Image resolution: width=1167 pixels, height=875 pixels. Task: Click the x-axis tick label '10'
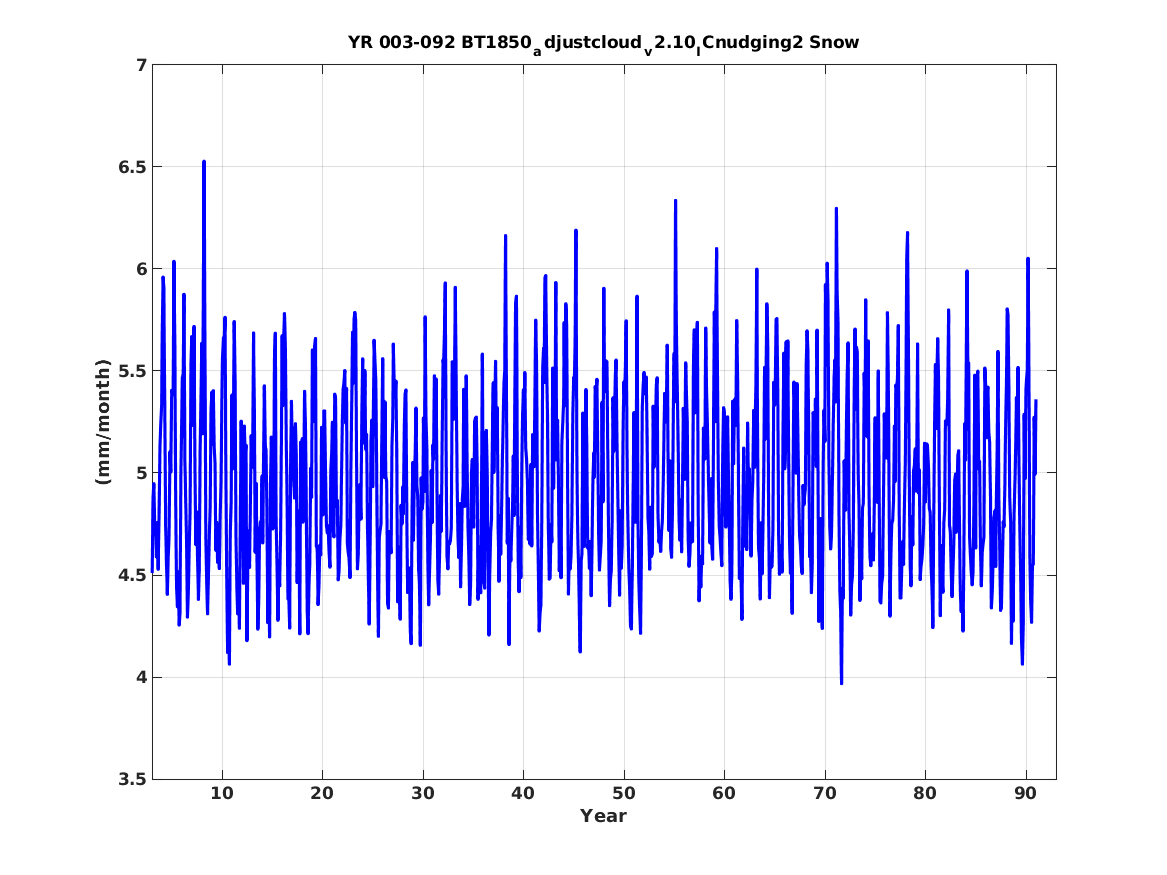point(222,793)
